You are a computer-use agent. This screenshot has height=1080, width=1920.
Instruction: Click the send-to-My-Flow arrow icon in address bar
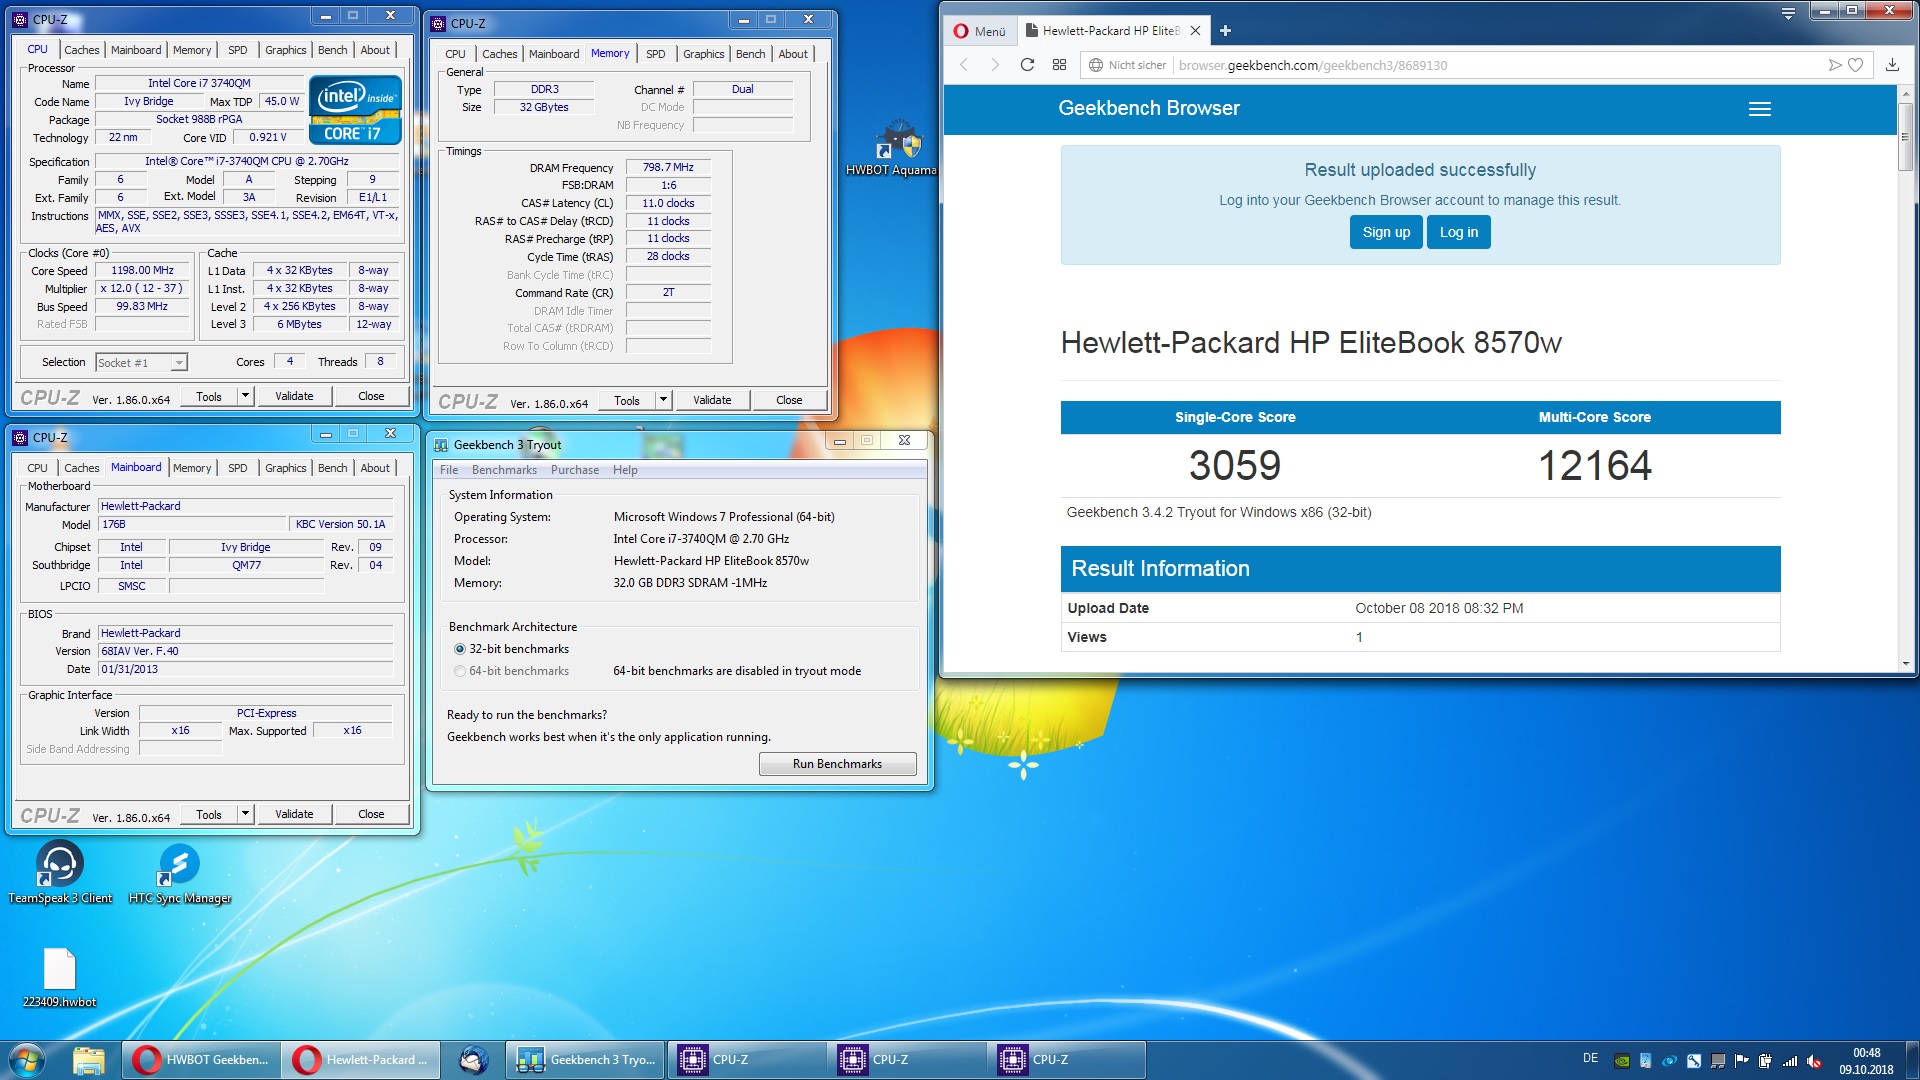pos(1835,65)
